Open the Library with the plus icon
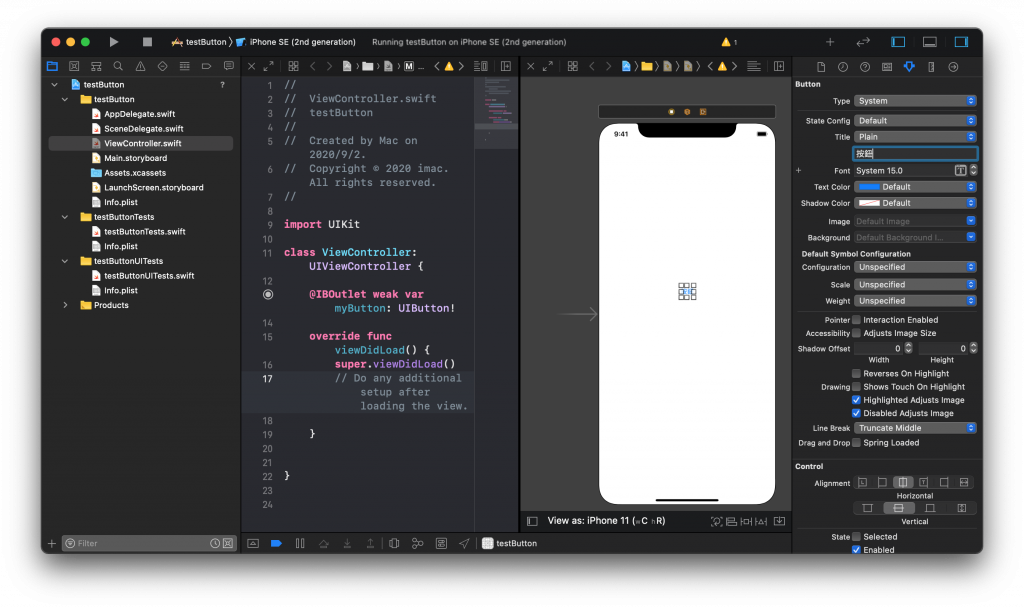The width and height of the screenshot is (1024, 608). point(830,42)
